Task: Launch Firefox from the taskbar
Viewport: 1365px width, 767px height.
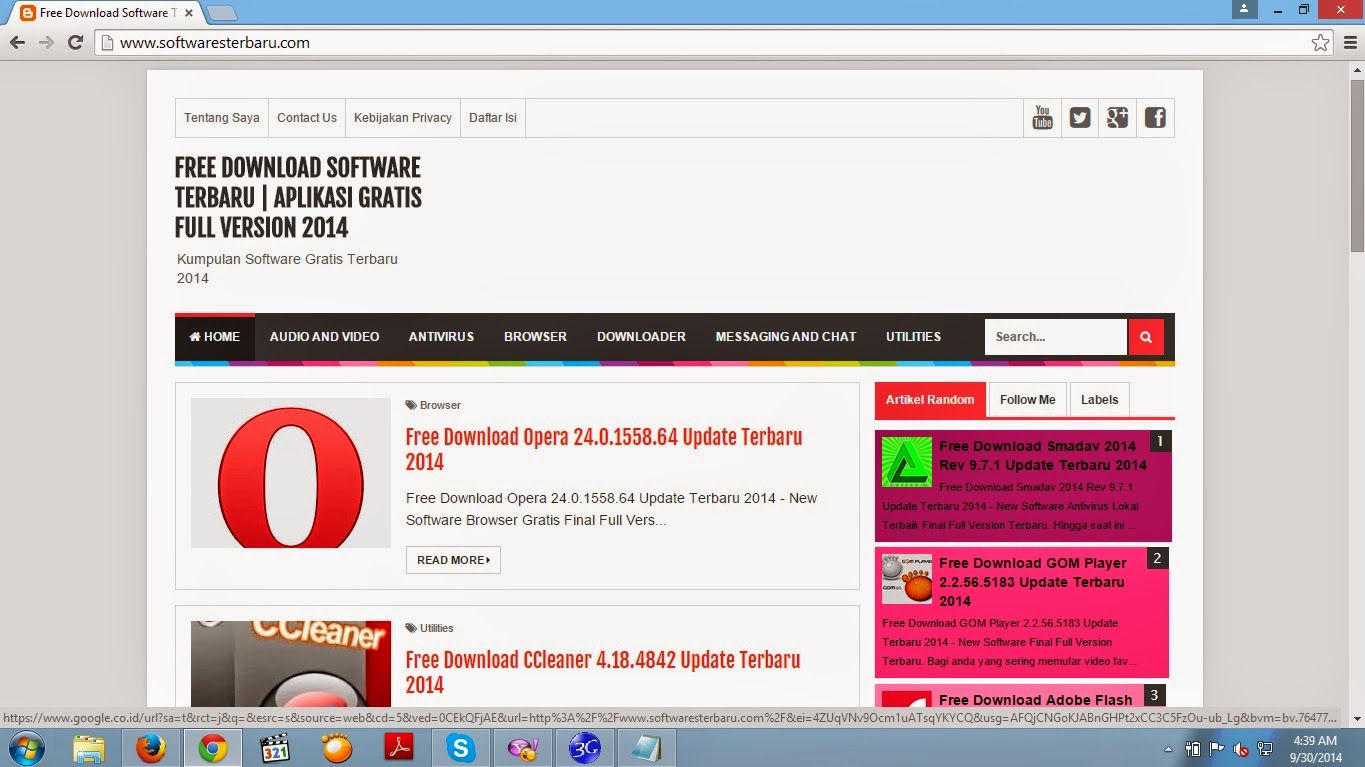Action: pyautogui.click(x=151, y=748)
